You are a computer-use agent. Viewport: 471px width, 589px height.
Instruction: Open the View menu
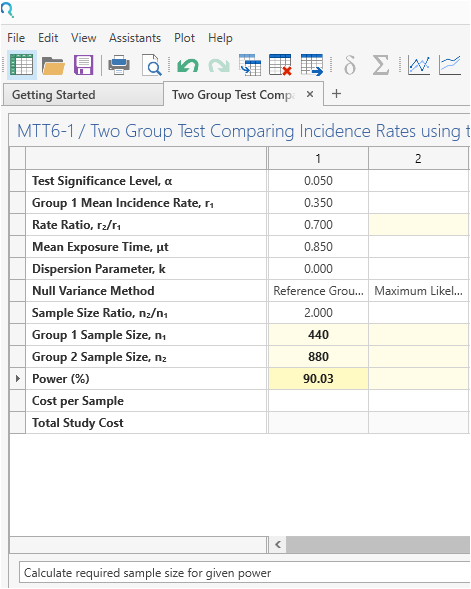tap(84, 38)
